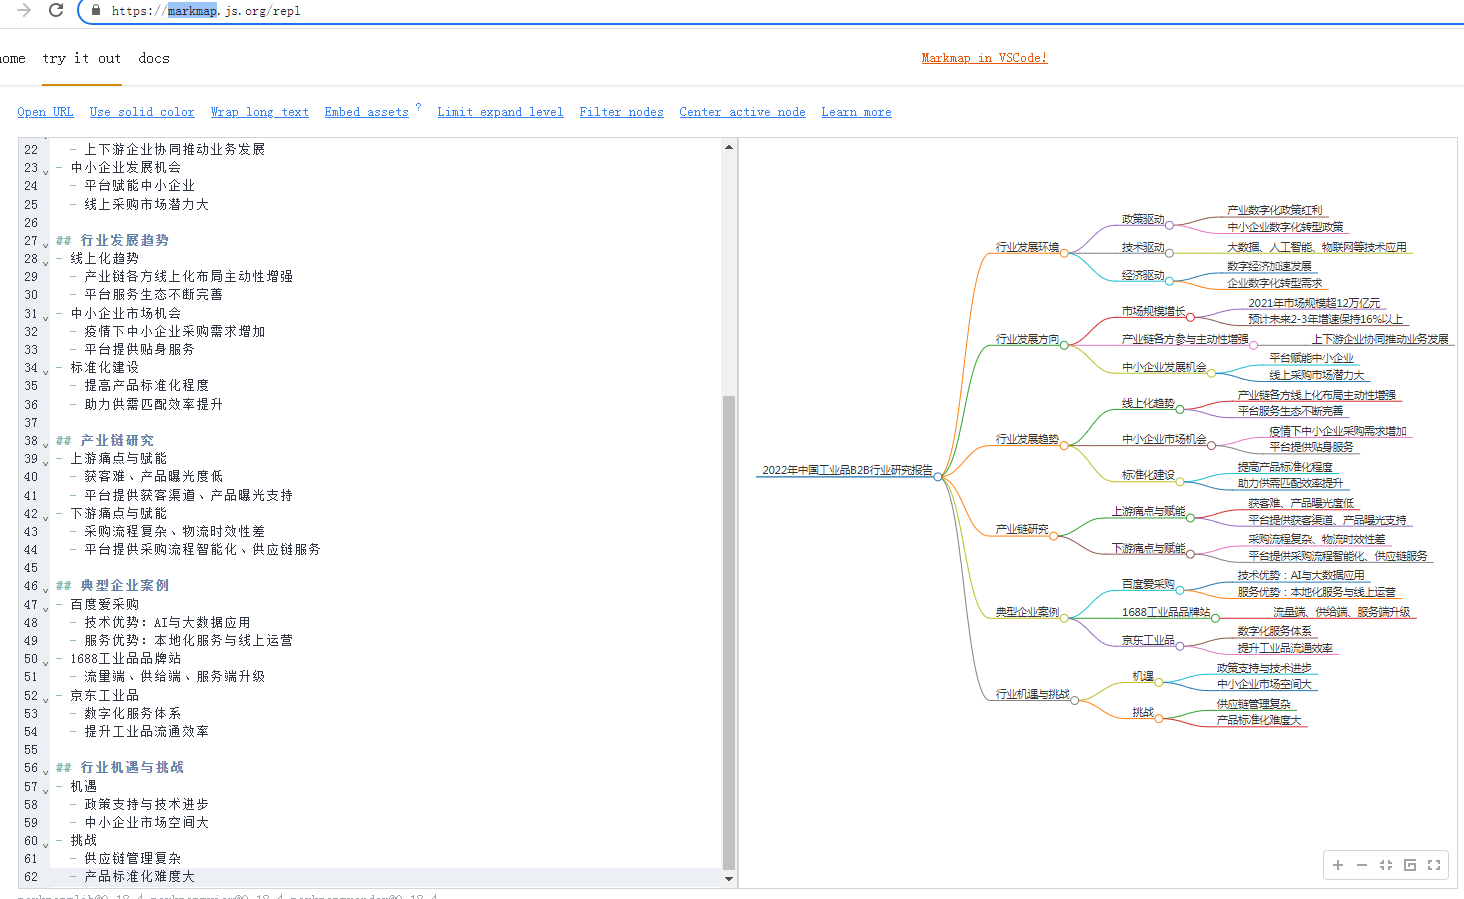The width and height of the screenshot is (1464, 899).
Task: Collapse the 行业机遇与挑战 node circle
Action: [1075, 701]
